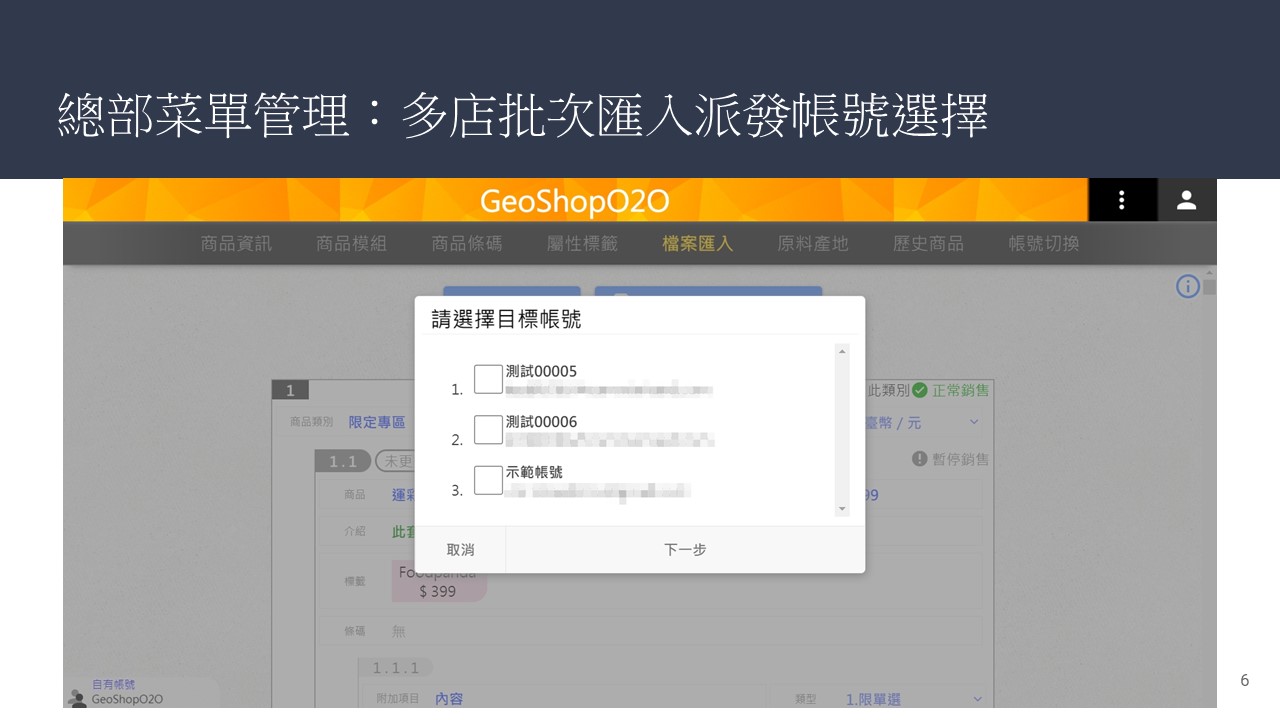
Task: Open the 檔案匯入 tab
Action: pos(697,243)
